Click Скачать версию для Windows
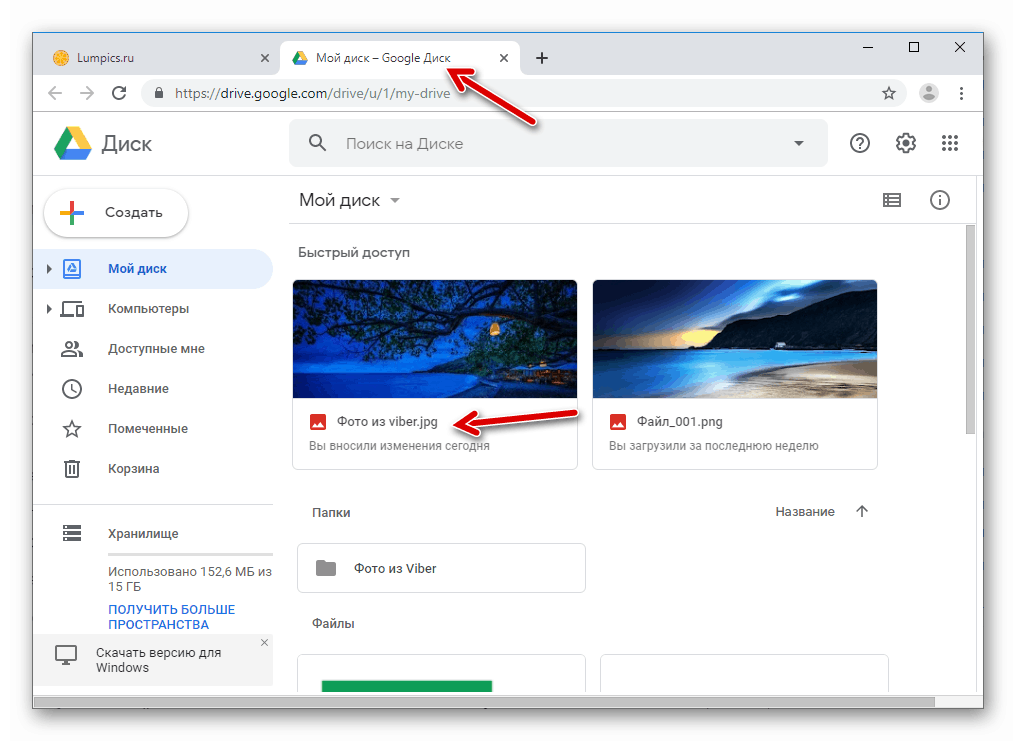The width and height of the screenshot is (1016, 741). tap(159, 660)
